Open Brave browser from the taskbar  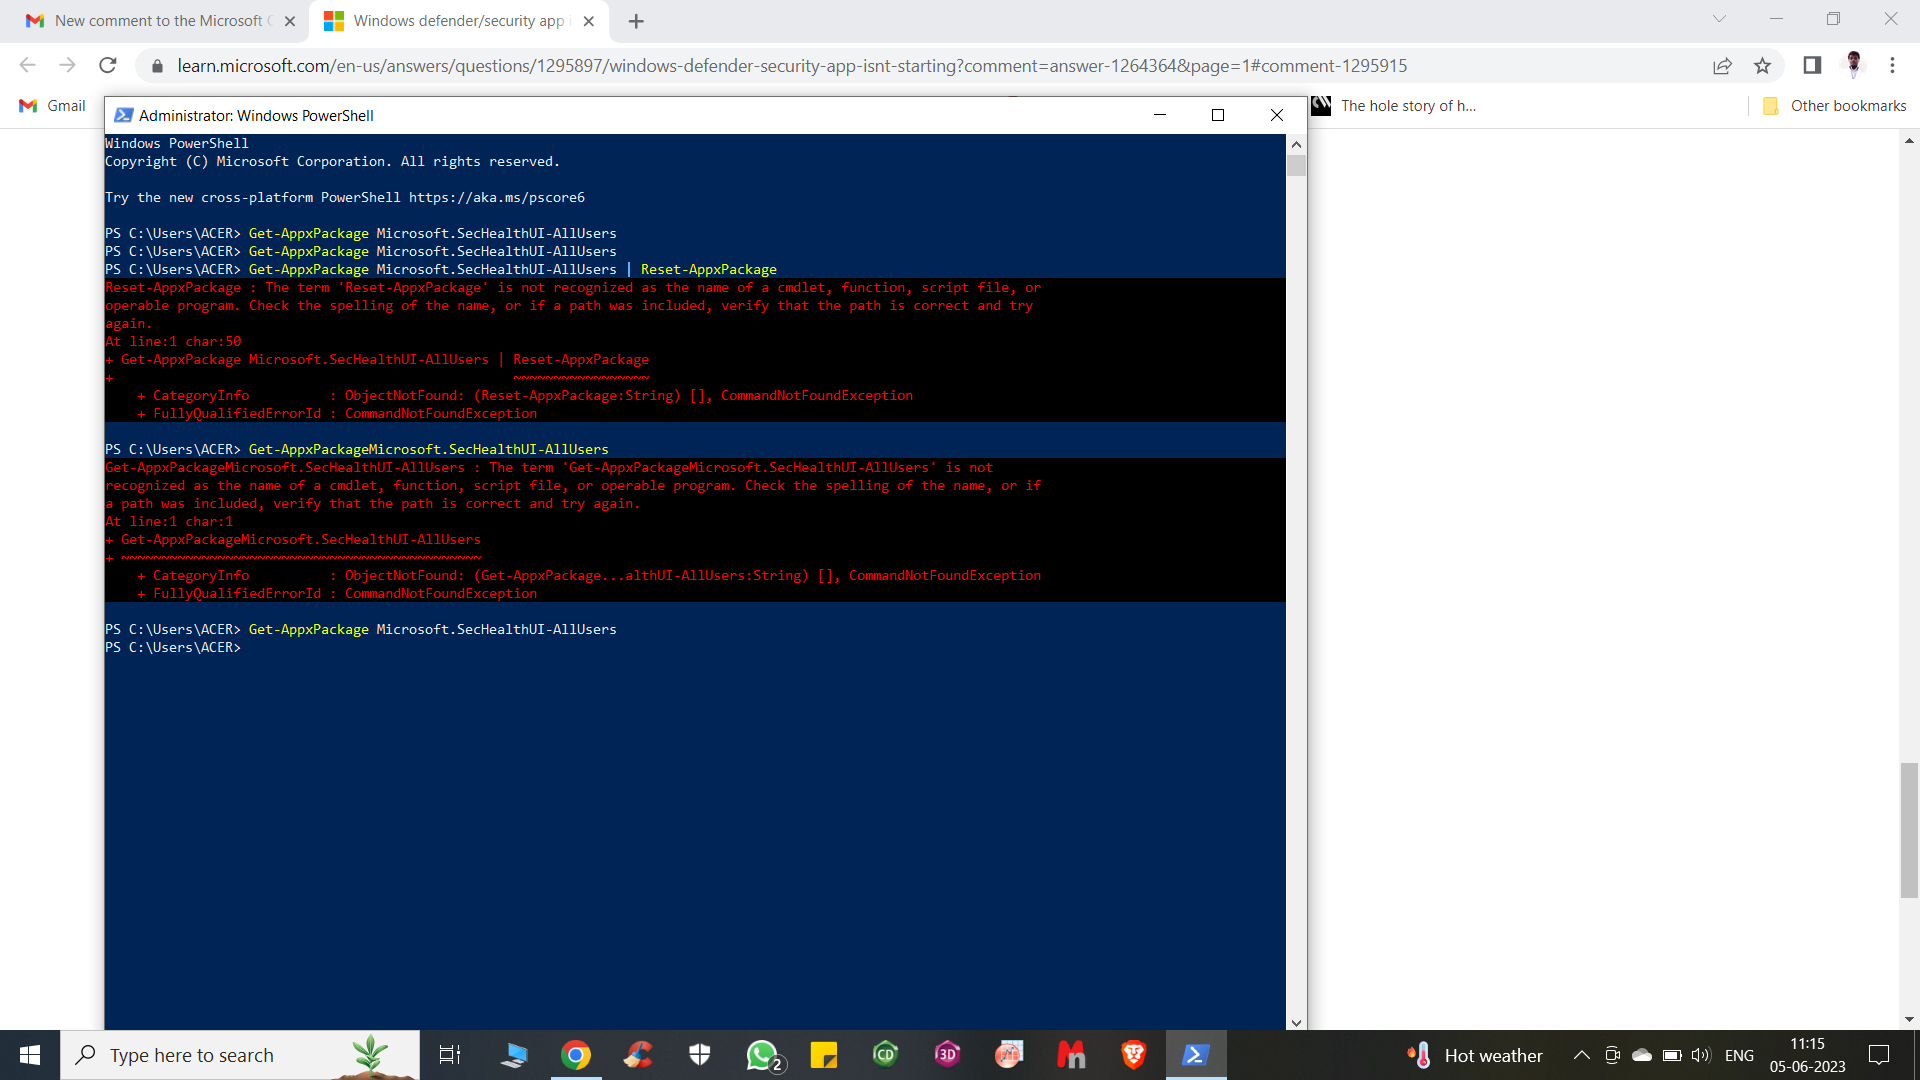tap(1134, 1055)
